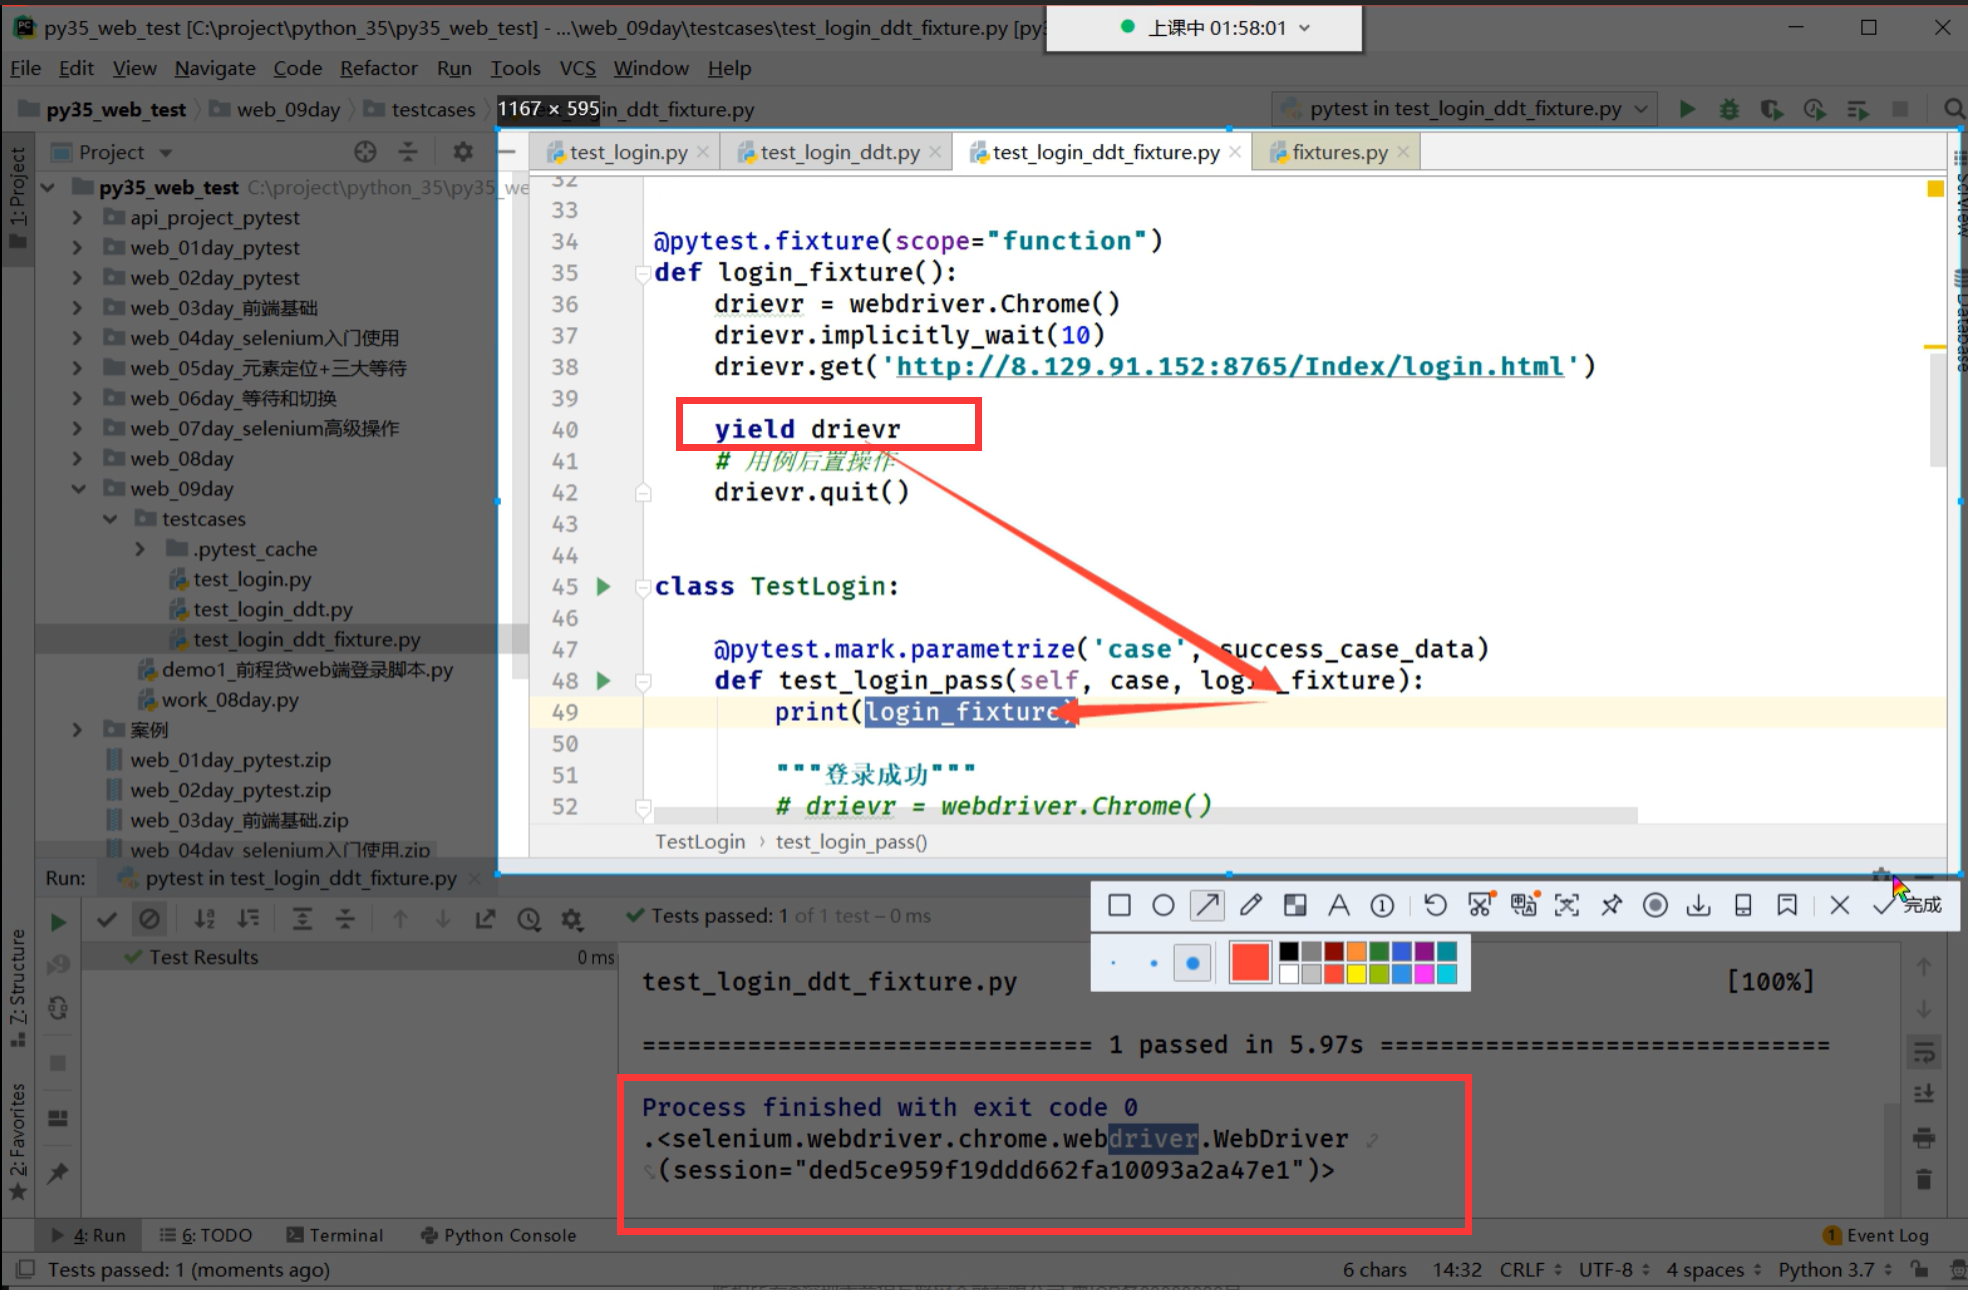Toggle show ignored tests button
This screenshot has height=1290, width=1968.
tap(149, 919)
